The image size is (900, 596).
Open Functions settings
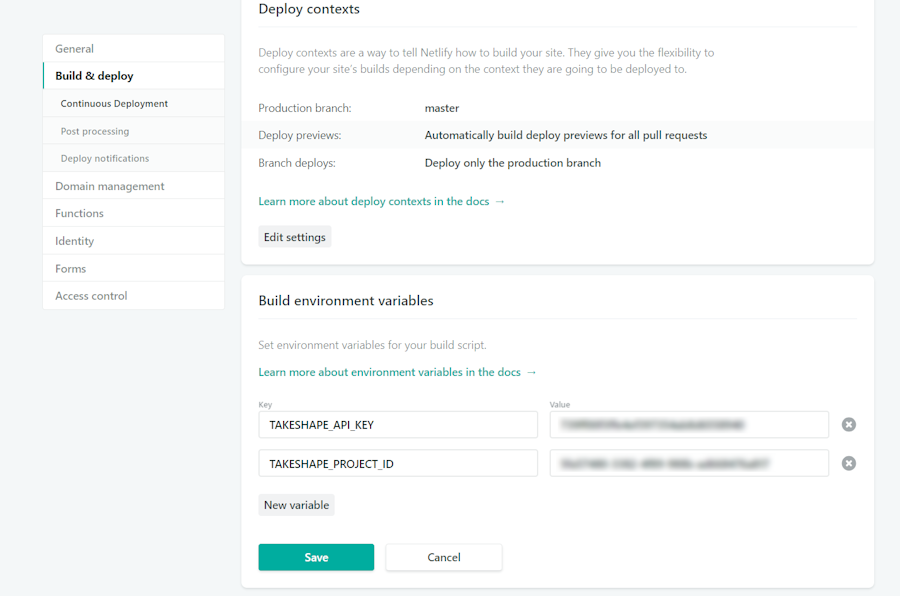[x=133, y=213]
